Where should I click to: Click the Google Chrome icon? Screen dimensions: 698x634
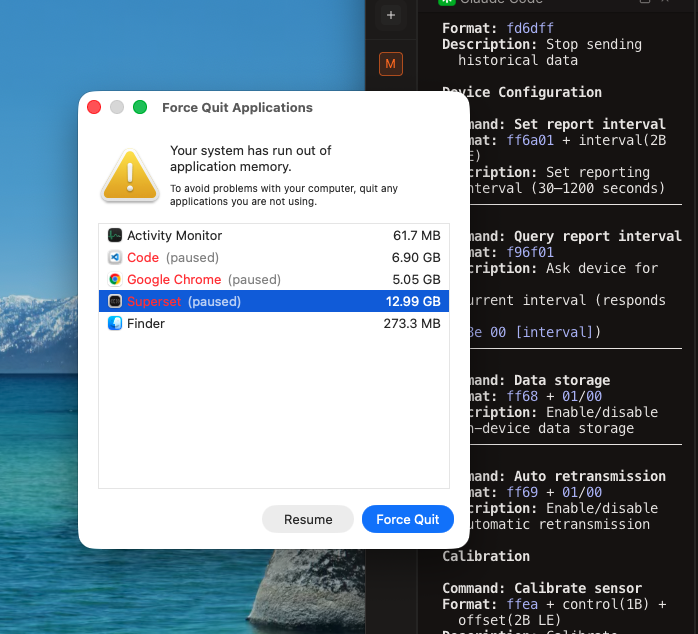point(115,279)
